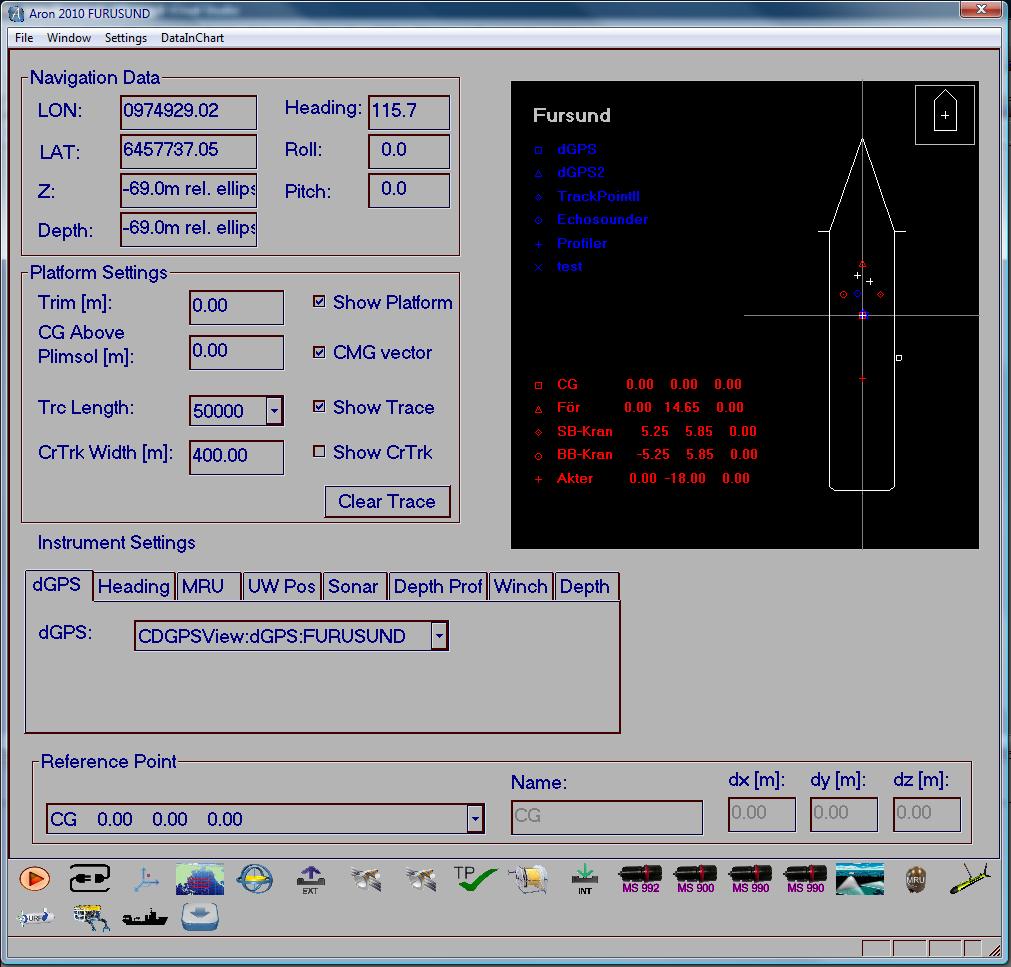Viewport: 1011px width, 967px height.
Task: Open the seabed terrain profile icon
Action: click(x=860, y=879)
